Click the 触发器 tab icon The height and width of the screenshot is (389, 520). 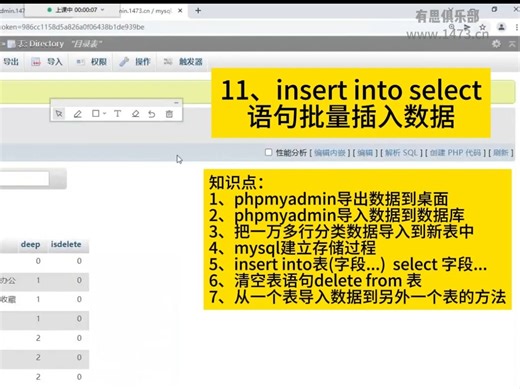pyautogui.click(x=168, y=61)
